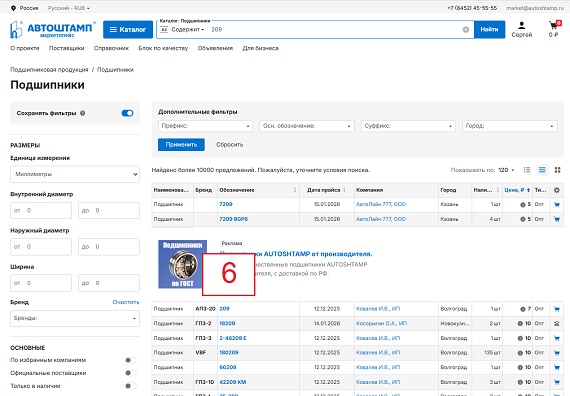
Task: Click Внутренний диаметр от field
Action: click(41, 211)
